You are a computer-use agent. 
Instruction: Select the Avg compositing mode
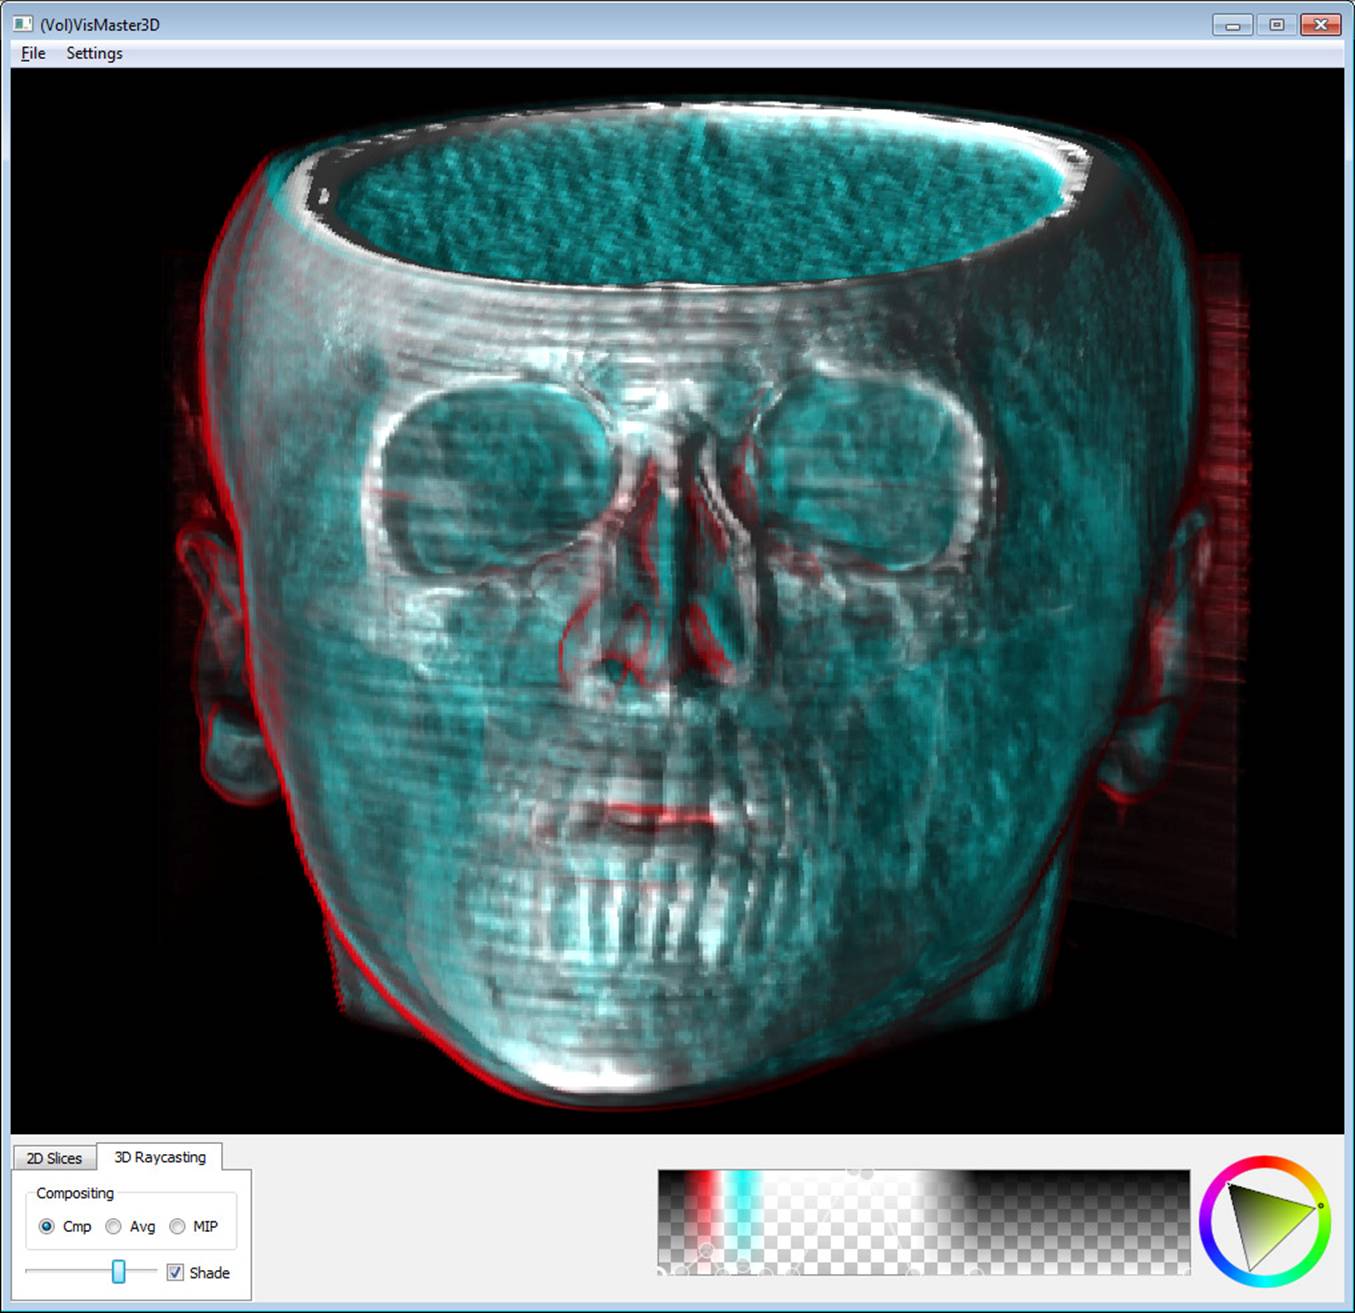click(112, 1226)
